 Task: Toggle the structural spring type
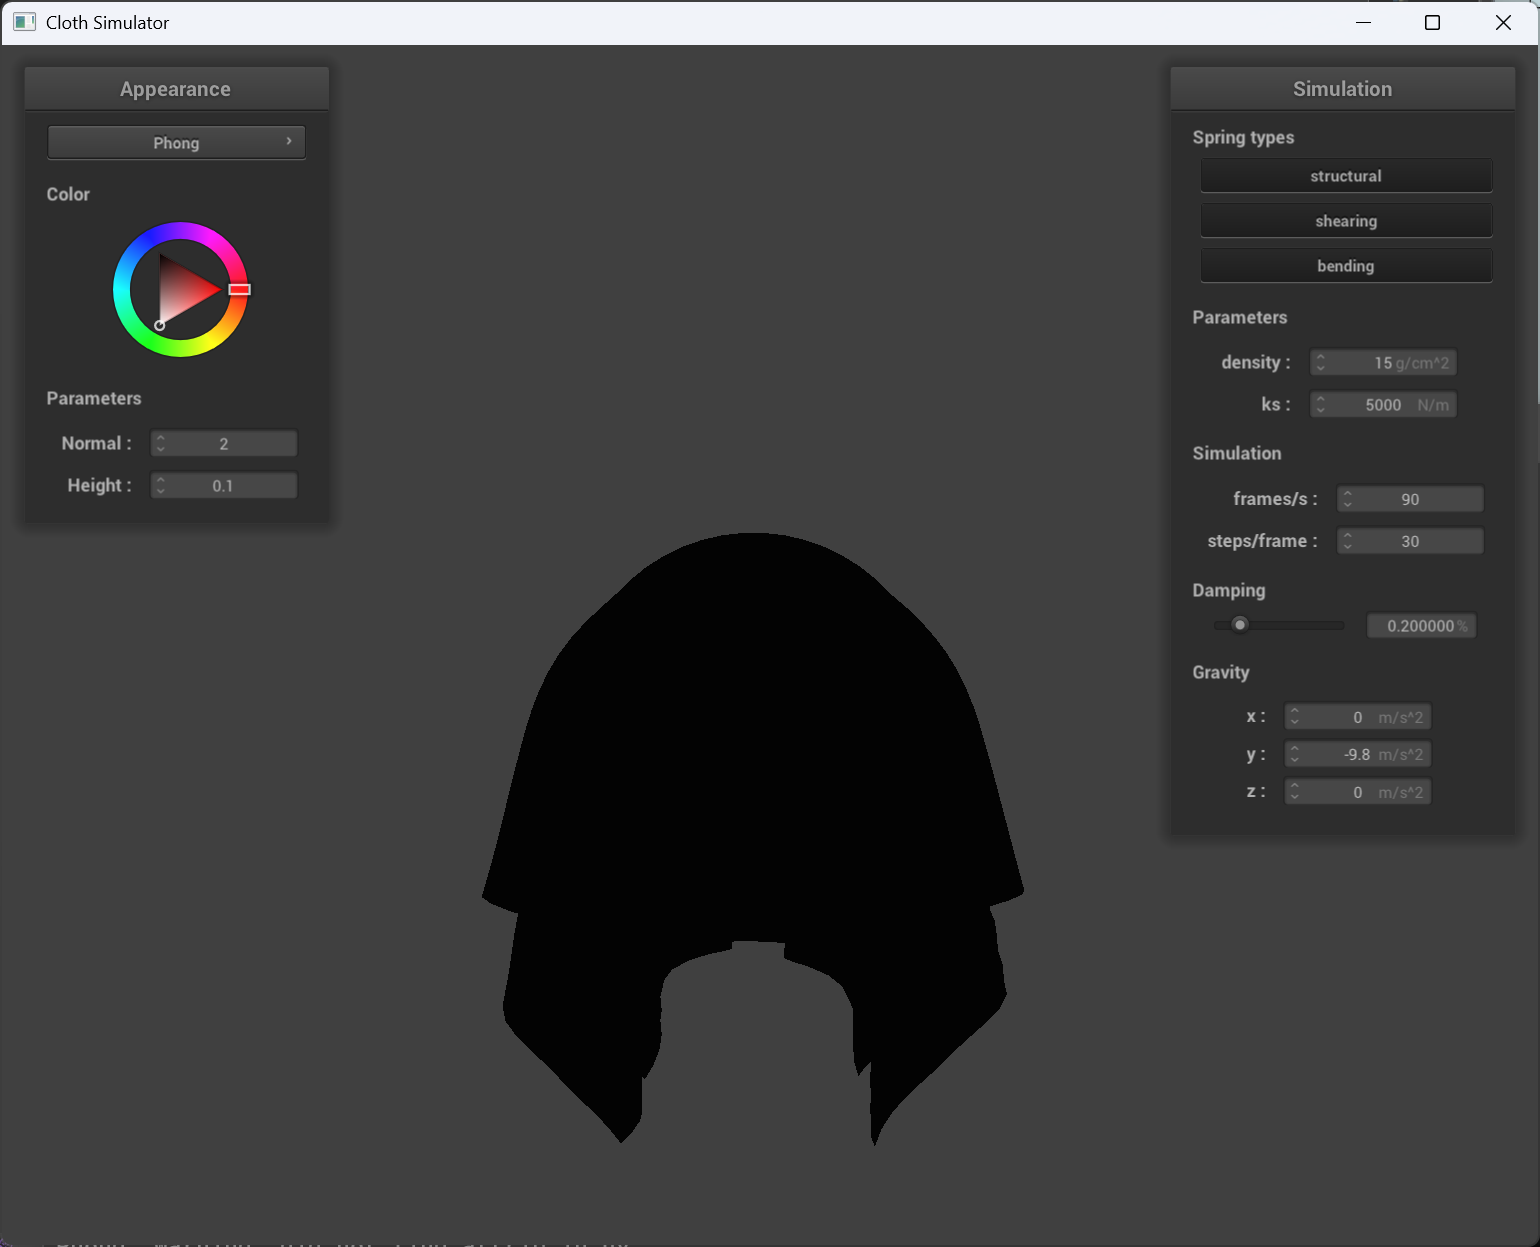[1346, 176]
